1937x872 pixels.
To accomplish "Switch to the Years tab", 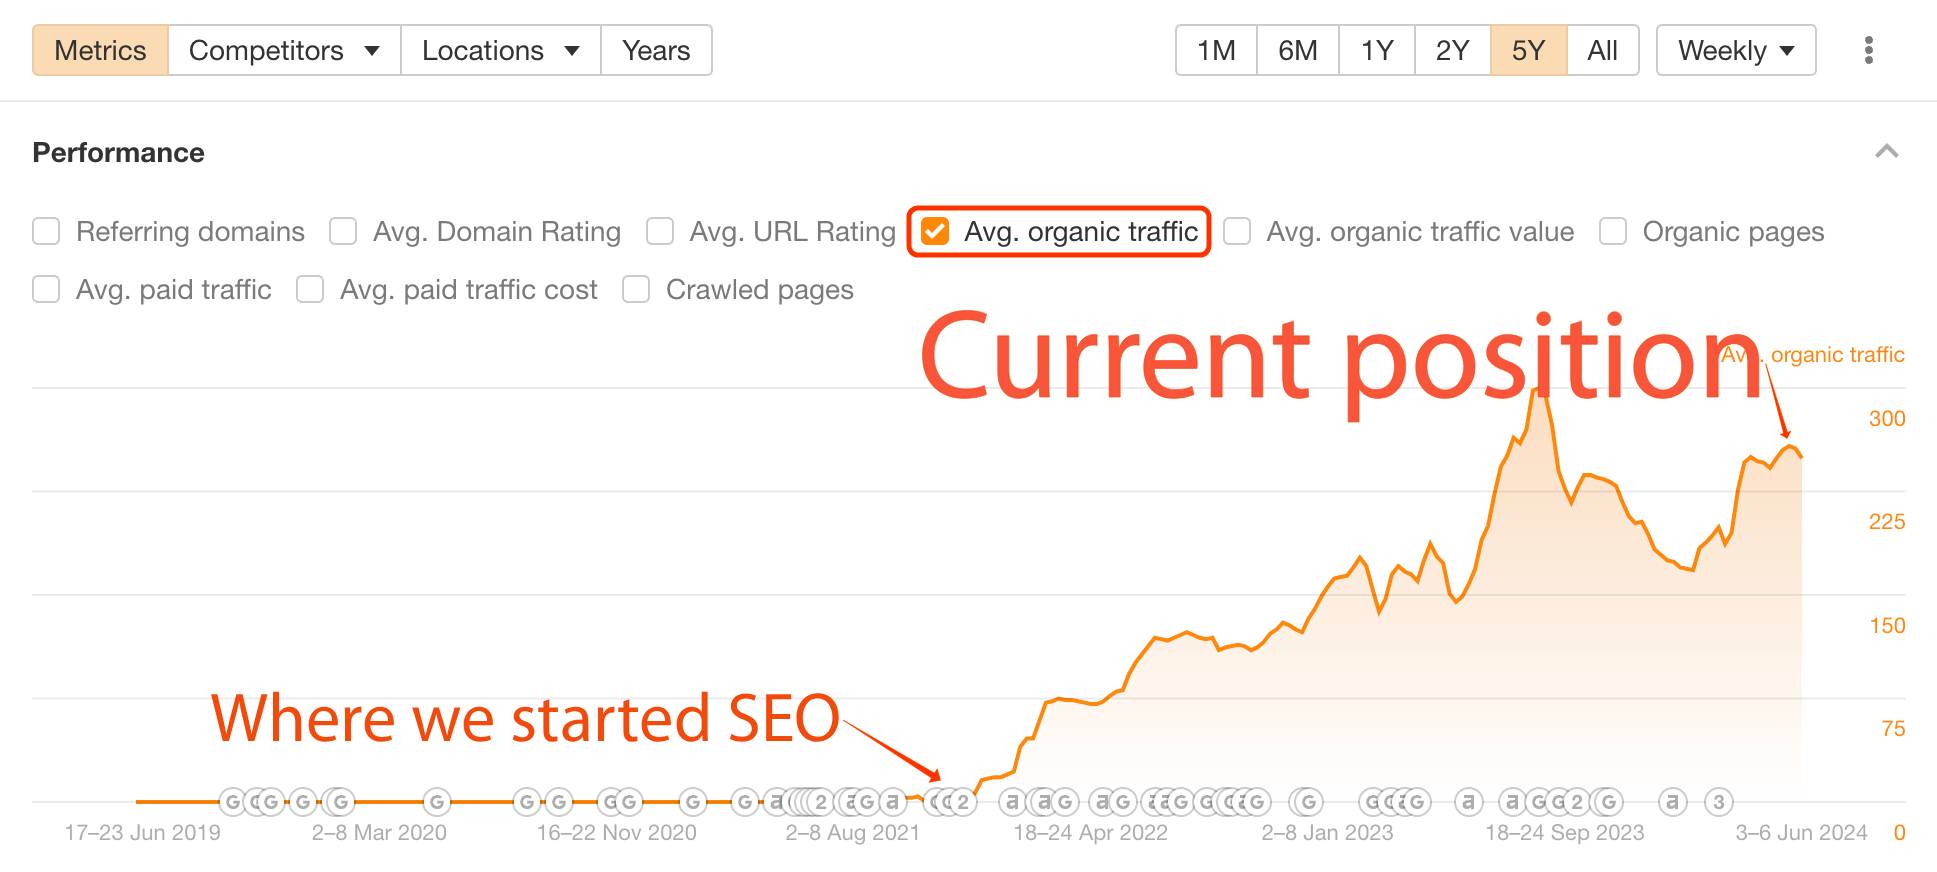I will point(656,50).
